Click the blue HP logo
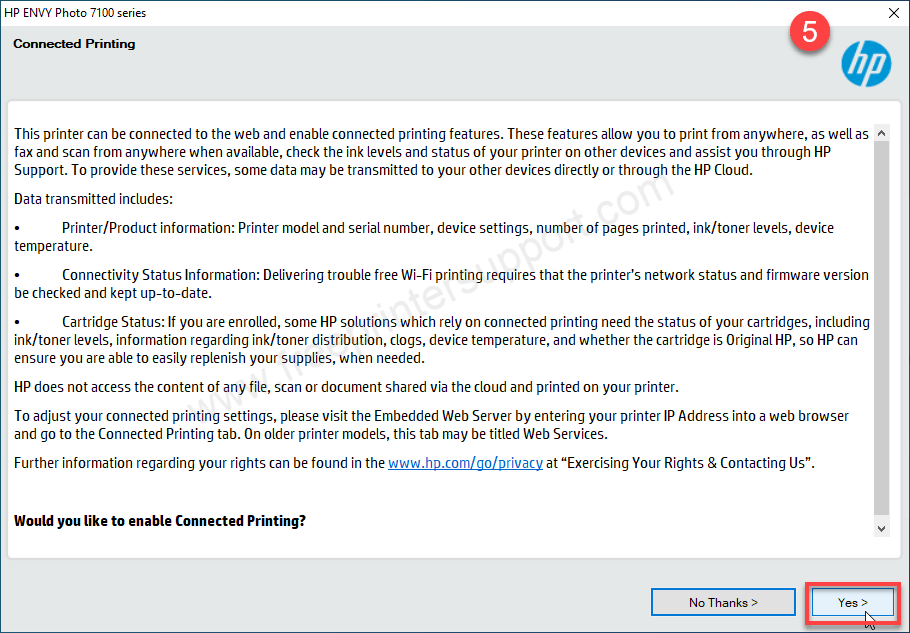The height and width of the screenshot is (633, 910). 865,64
